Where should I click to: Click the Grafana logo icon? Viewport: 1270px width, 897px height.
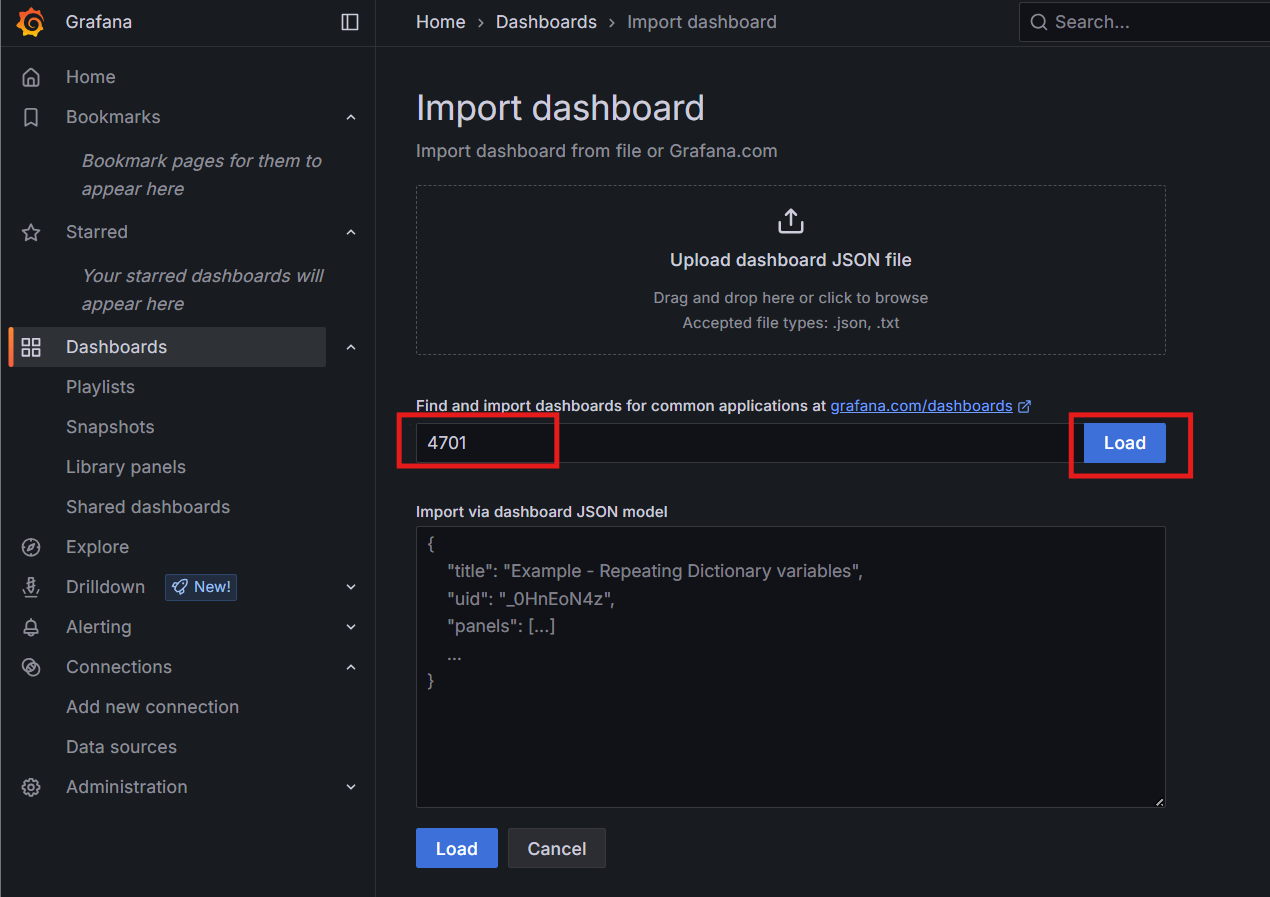(32, 22)
